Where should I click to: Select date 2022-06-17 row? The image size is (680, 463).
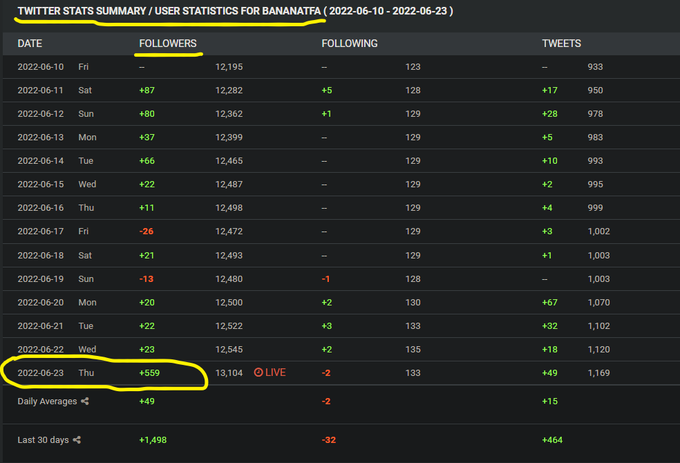(341, 232)
